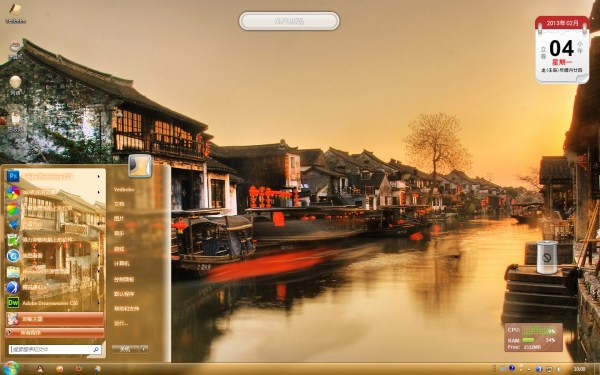Click the QQ penguin taskbar icon

tap(39, 369)
